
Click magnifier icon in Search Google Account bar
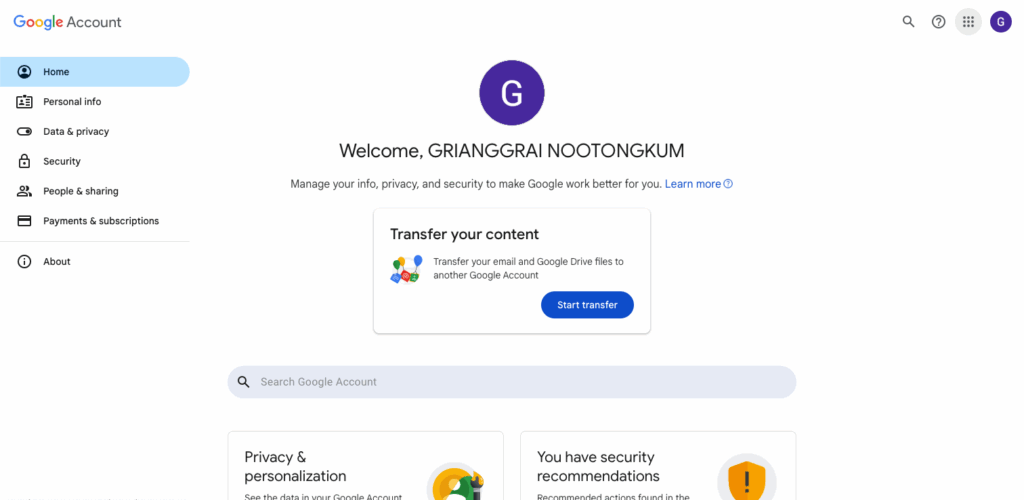click(244, 382)
